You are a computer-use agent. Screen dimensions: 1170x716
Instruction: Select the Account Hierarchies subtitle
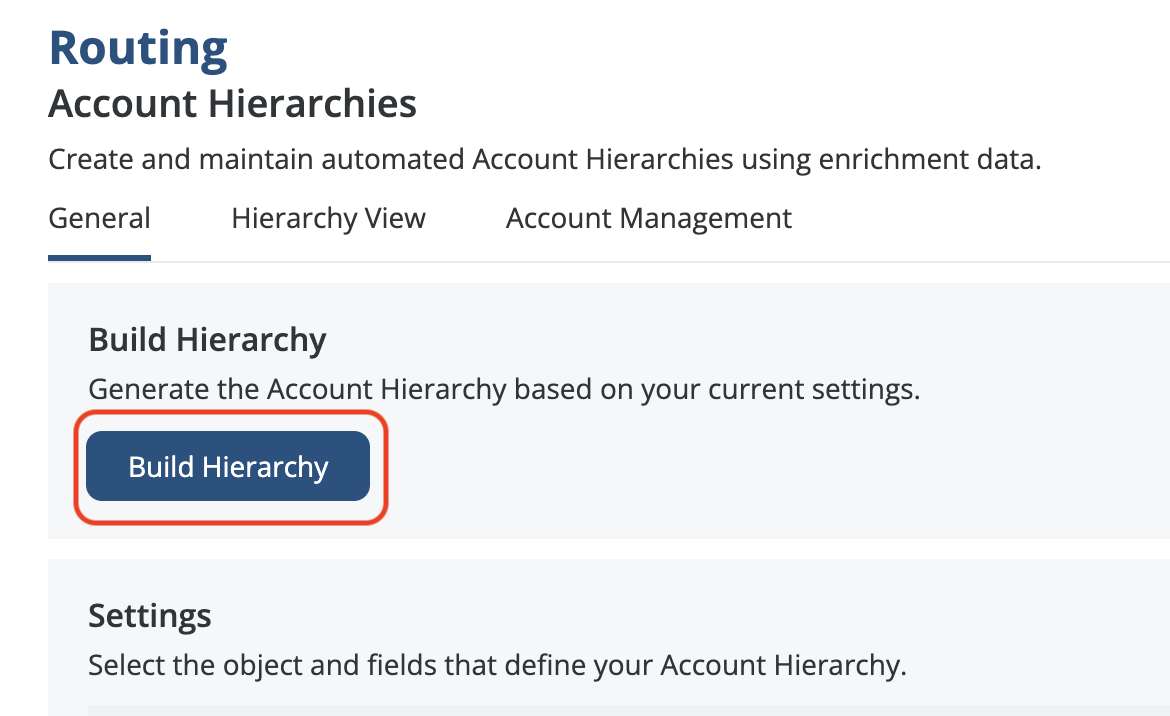point(232,104)
